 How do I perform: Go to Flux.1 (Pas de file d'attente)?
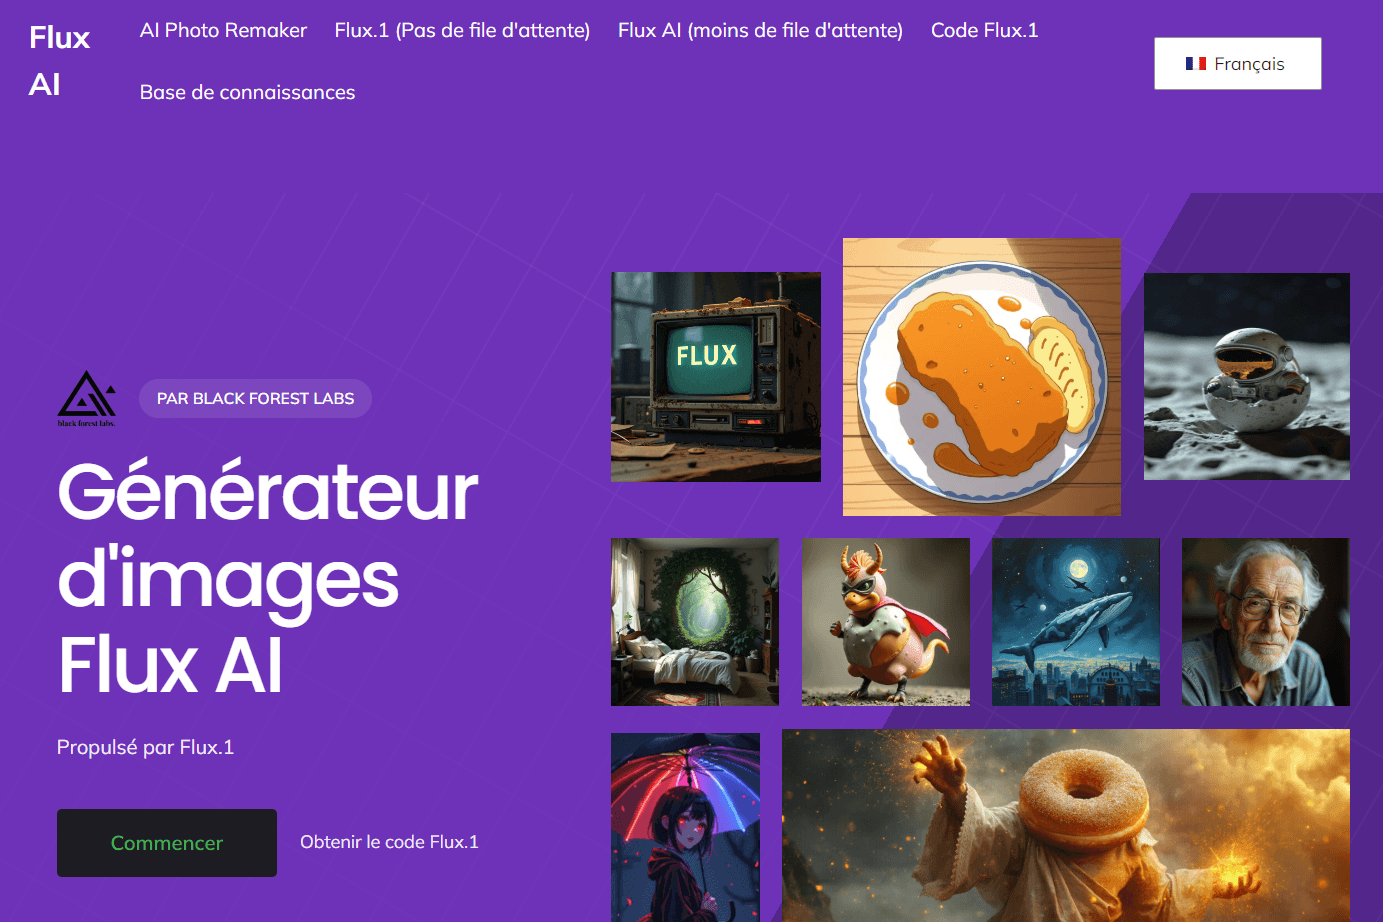(x=462, y=30)
